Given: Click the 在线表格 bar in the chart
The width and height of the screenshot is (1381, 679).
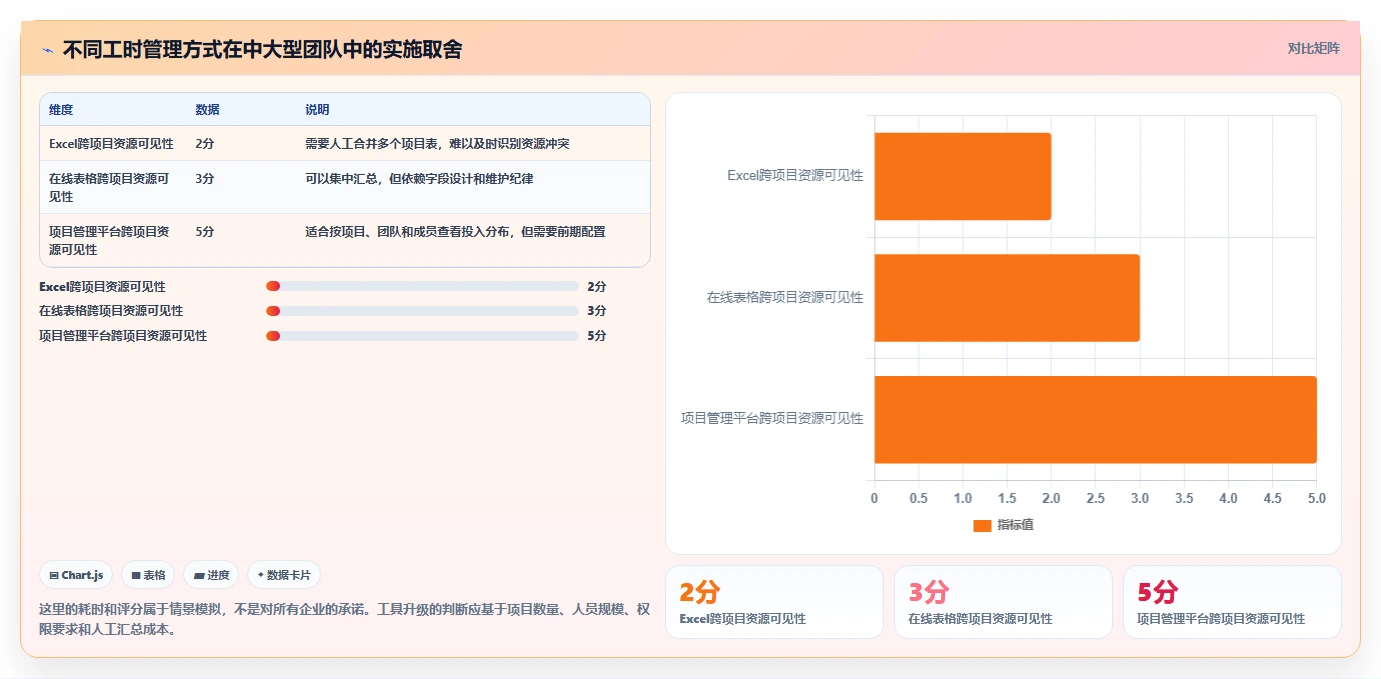Looking at the screenshot, I should coord(1007,298).
